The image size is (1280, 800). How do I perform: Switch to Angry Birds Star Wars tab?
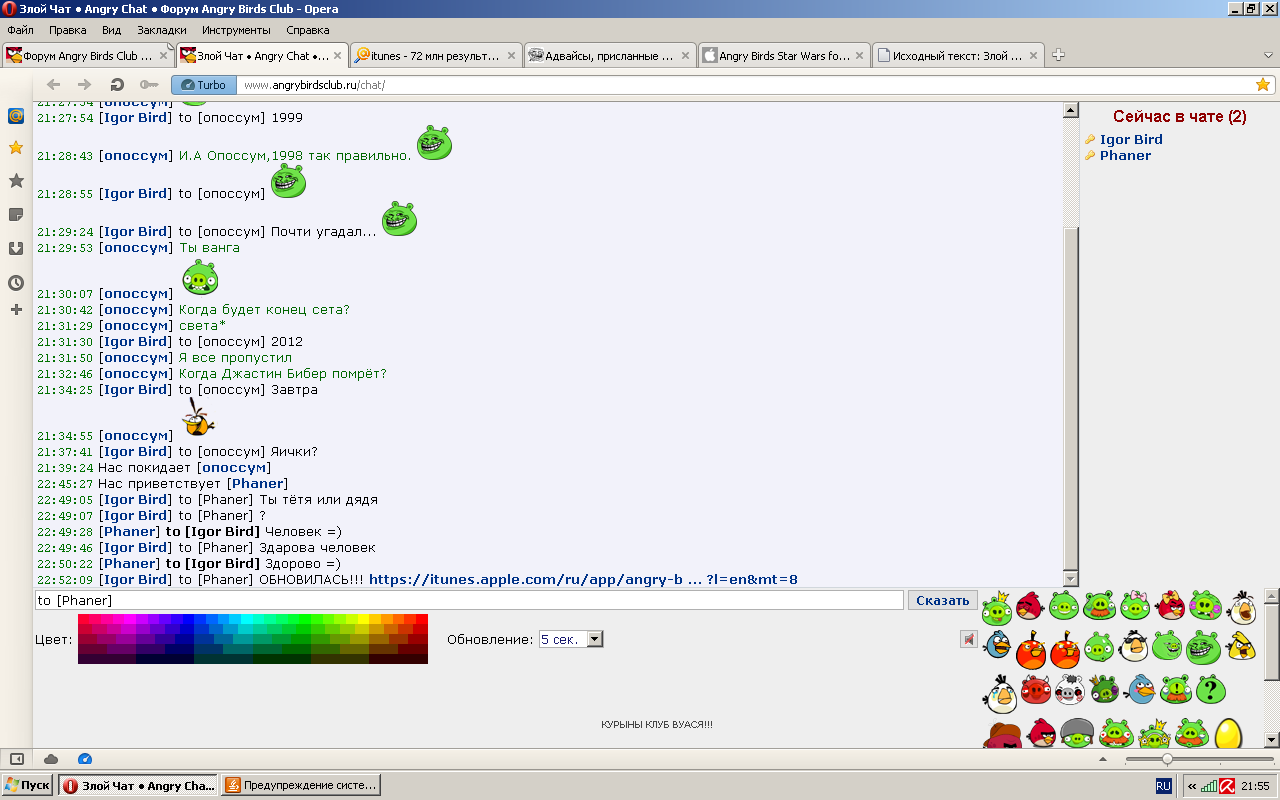click(784, 56)
